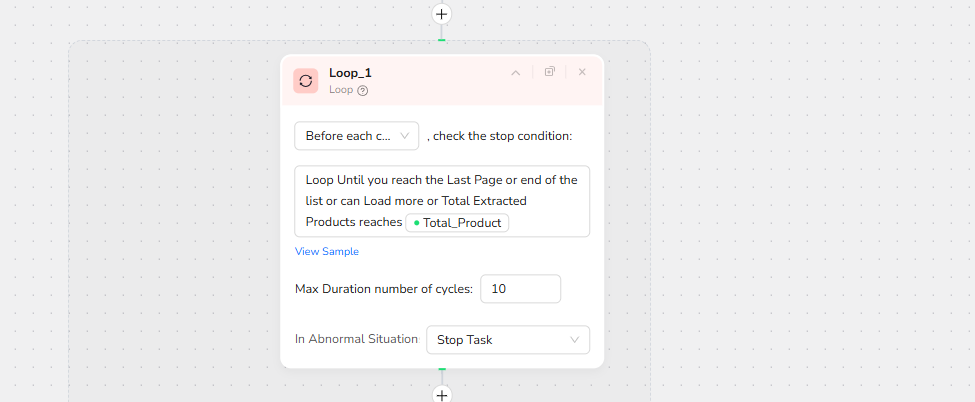
Task: Click the Loop_1 node title
Action: click(350, 72)
